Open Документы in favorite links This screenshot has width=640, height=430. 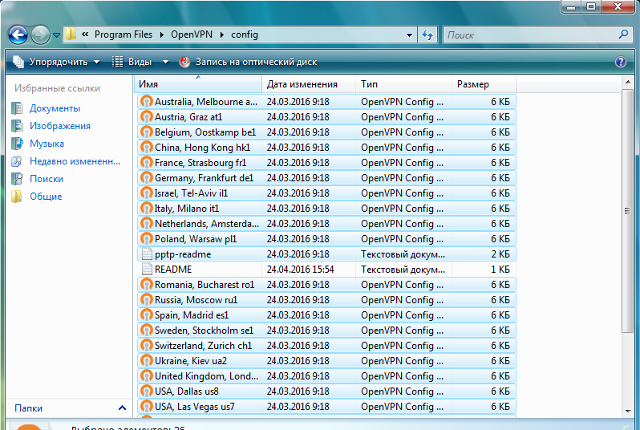(55, 109)
